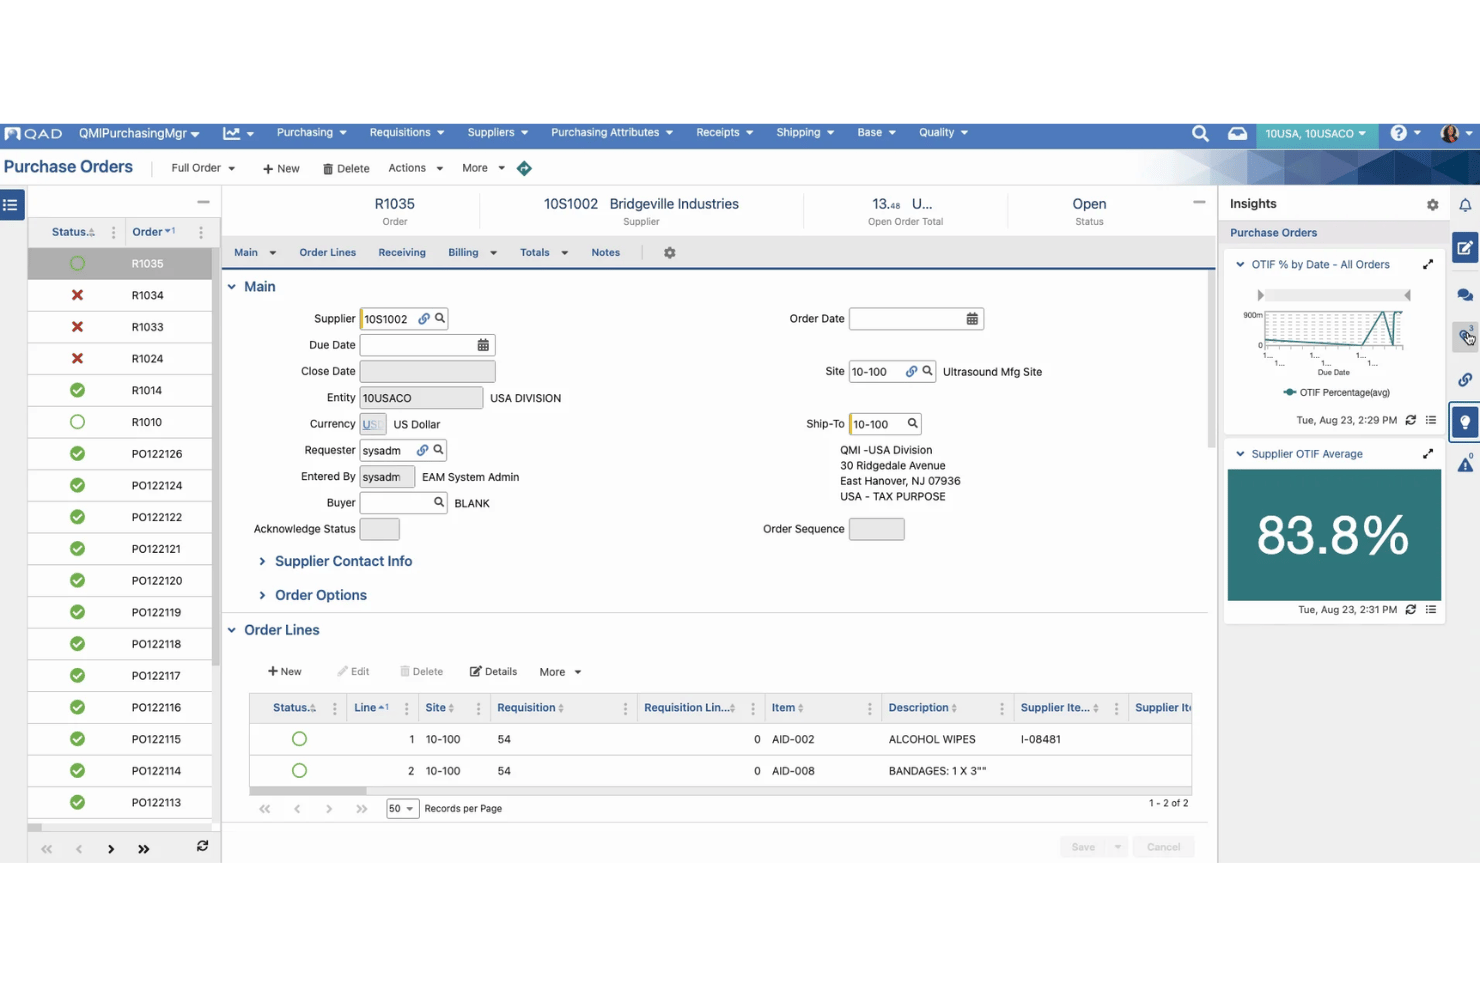Switch to the Order Lines tab

tap(327, 253)
